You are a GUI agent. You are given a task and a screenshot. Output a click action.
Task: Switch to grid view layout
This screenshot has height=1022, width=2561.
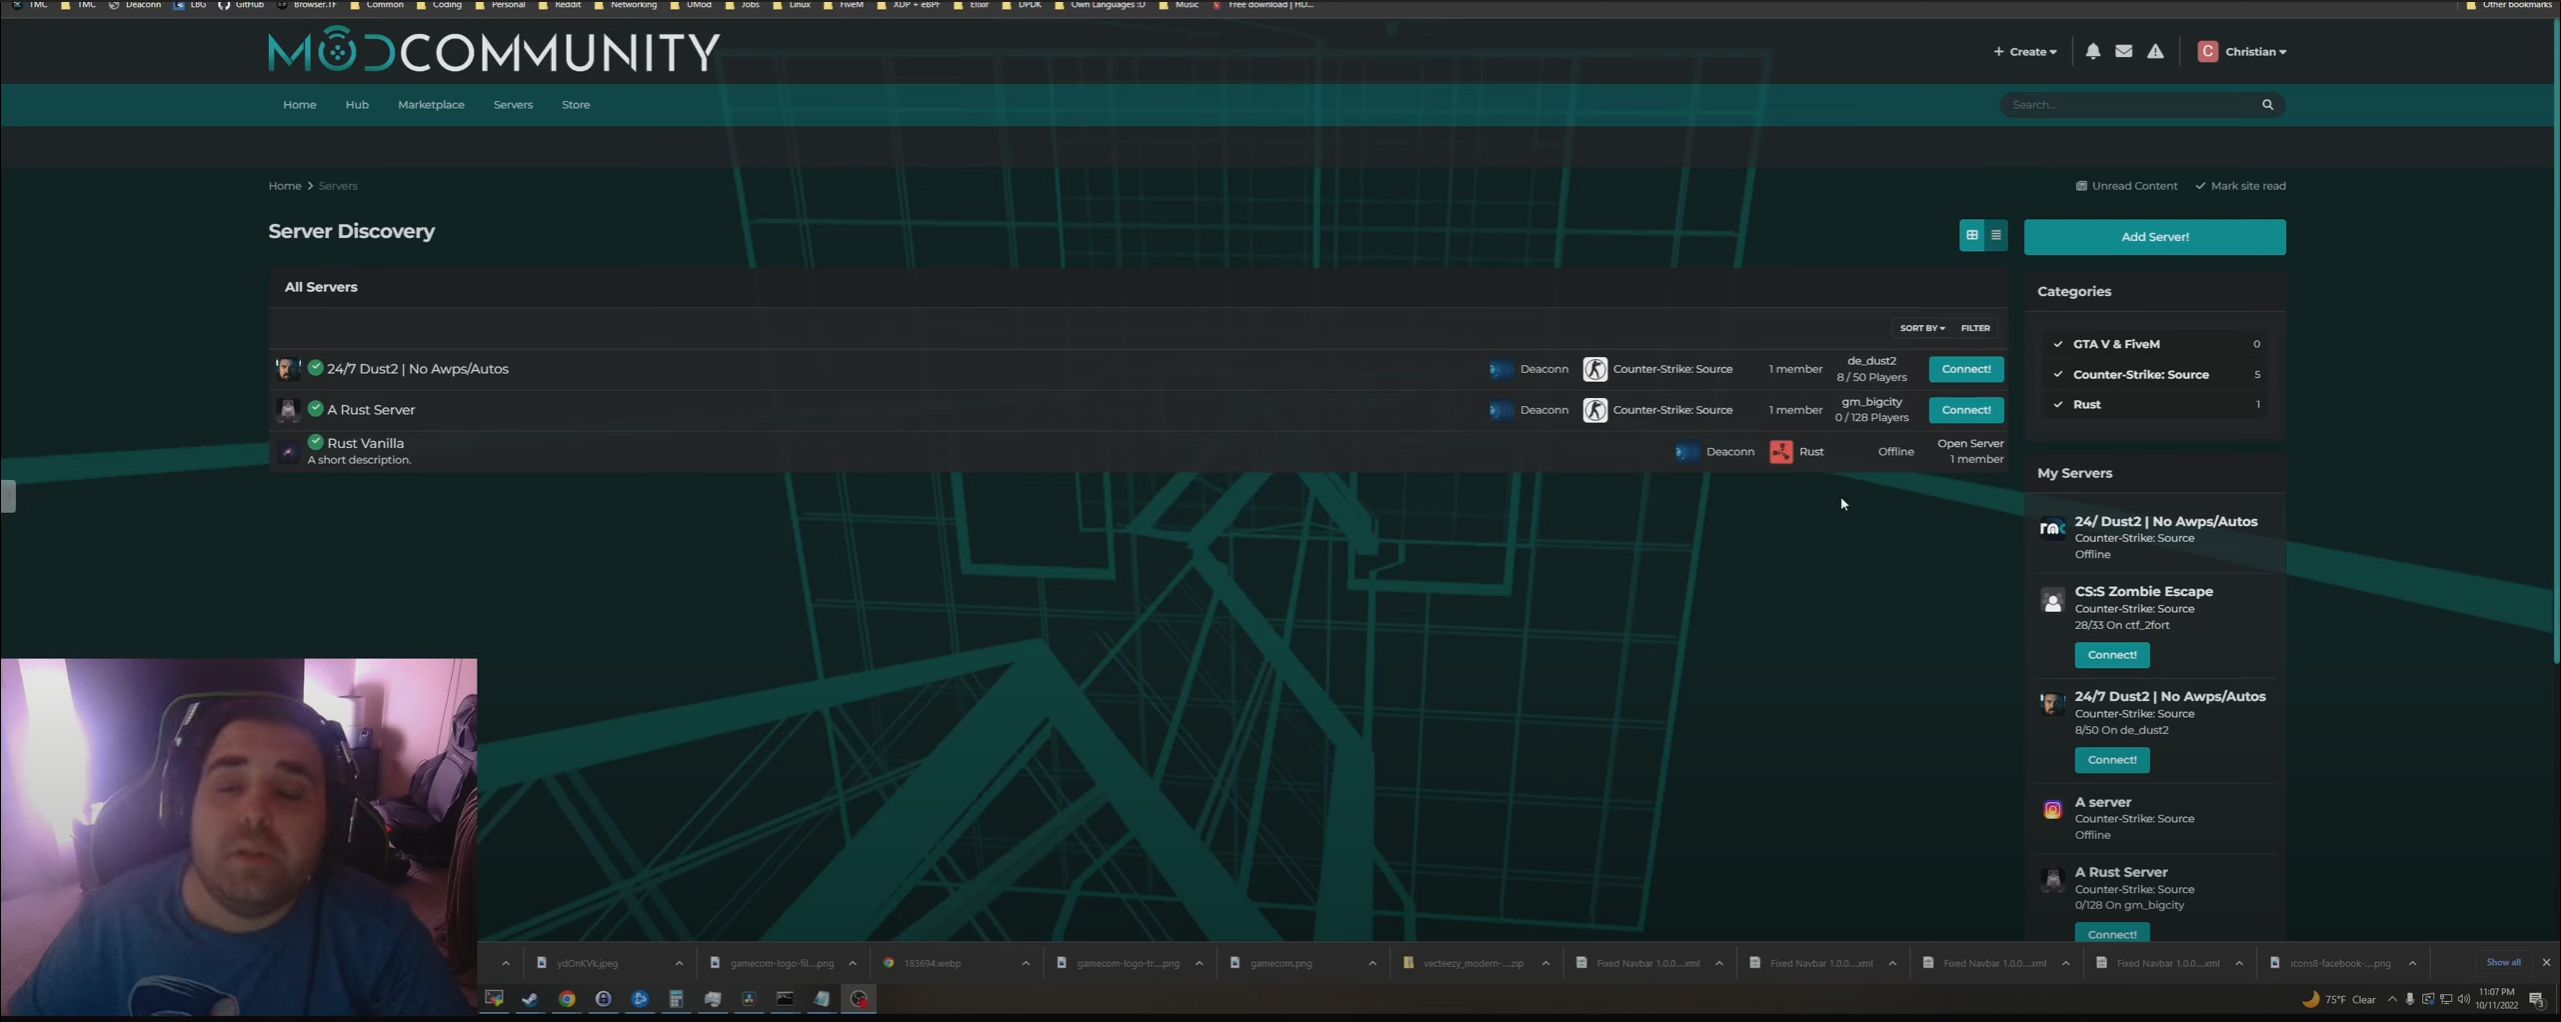pyautogui.click(x=1971, y=236)
